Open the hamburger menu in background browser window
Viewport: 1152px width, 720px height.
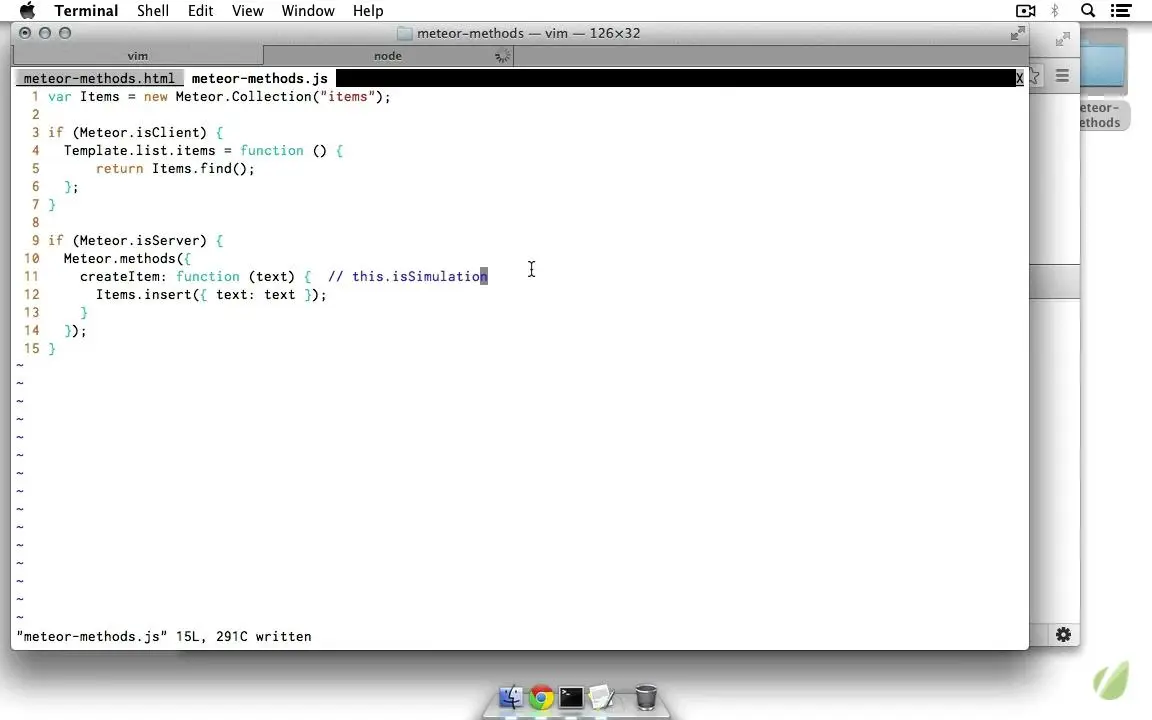click(x=1062, y=76)
